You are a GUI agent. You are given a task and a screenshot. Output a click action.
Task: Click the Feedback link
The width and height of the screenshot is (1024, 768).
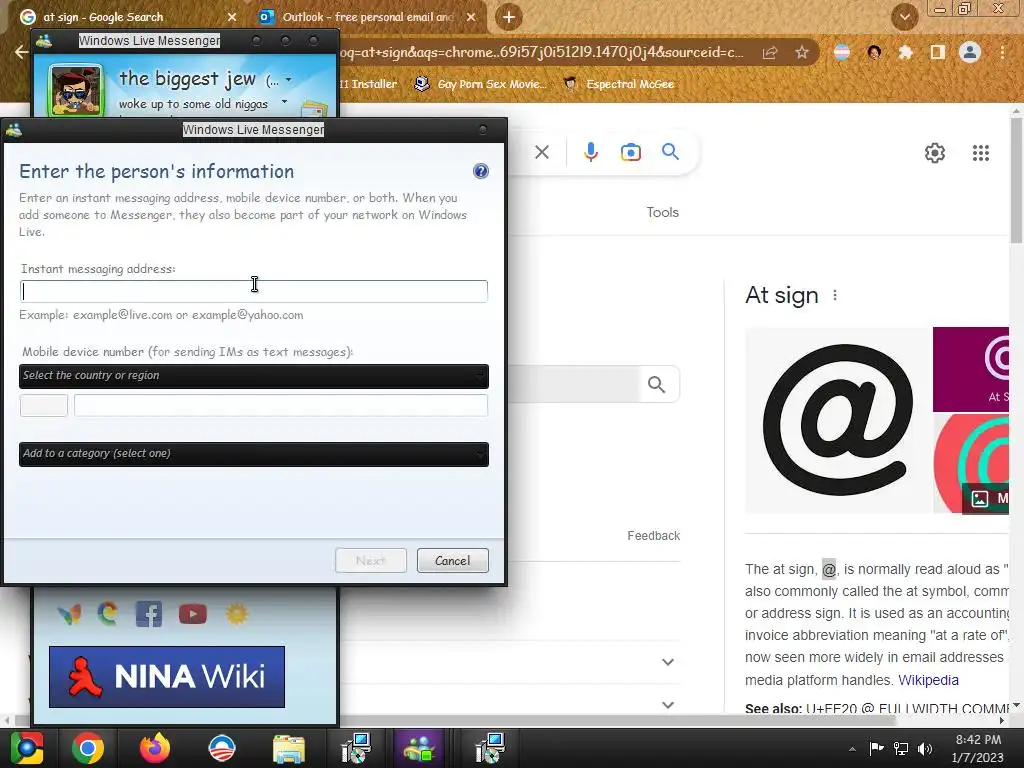(x=654, y=536)
